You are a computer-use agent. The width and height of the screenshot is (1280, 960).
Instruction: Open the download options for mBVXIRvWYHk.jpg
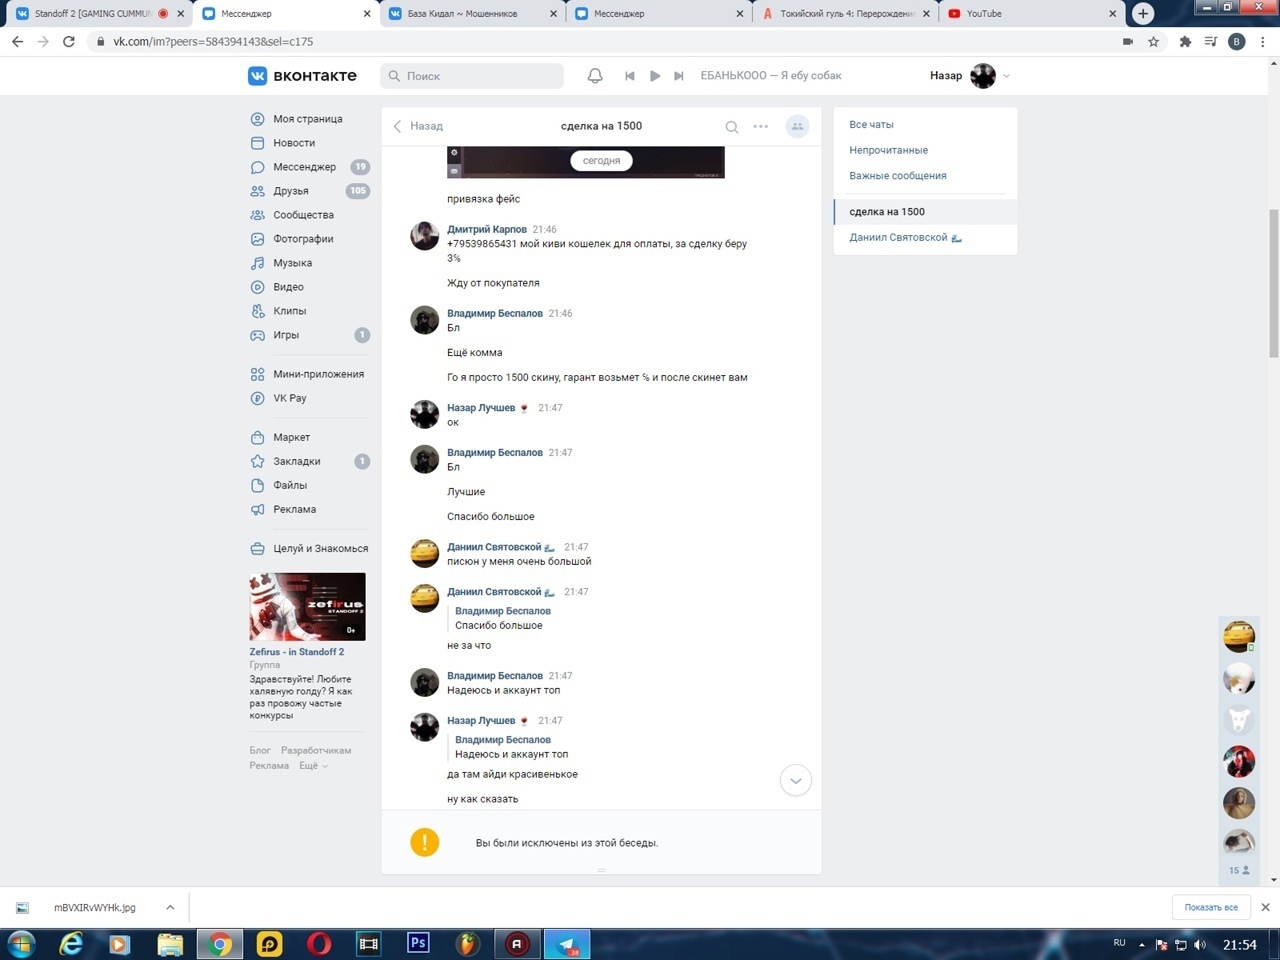coord(170,907)
